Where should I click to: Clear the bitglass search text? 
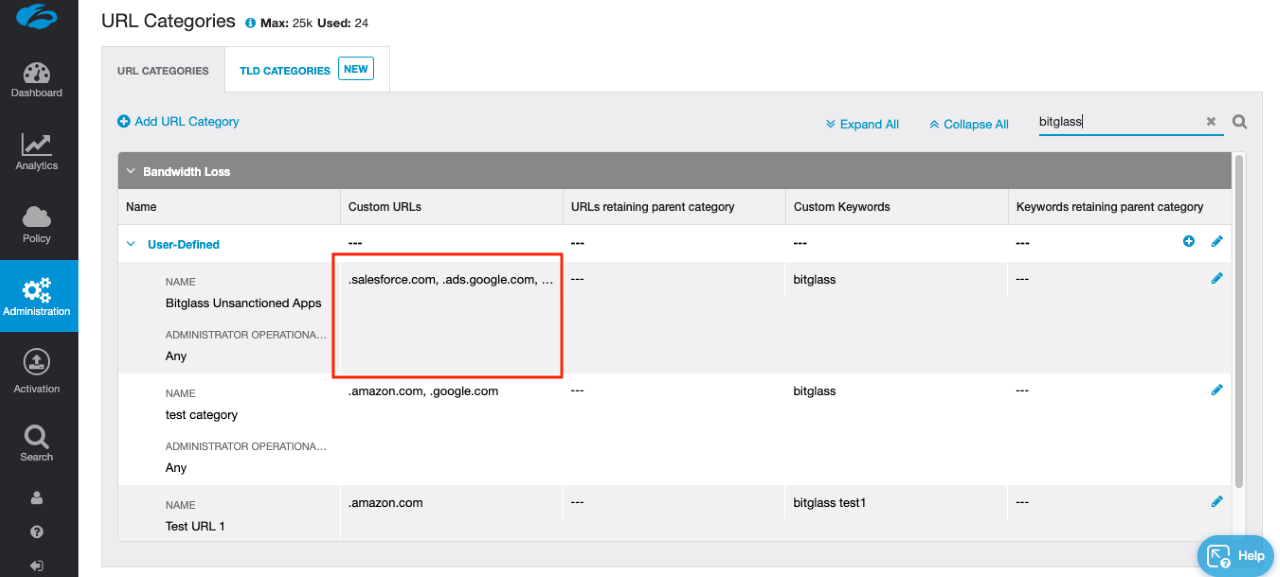pos(1211,122)
